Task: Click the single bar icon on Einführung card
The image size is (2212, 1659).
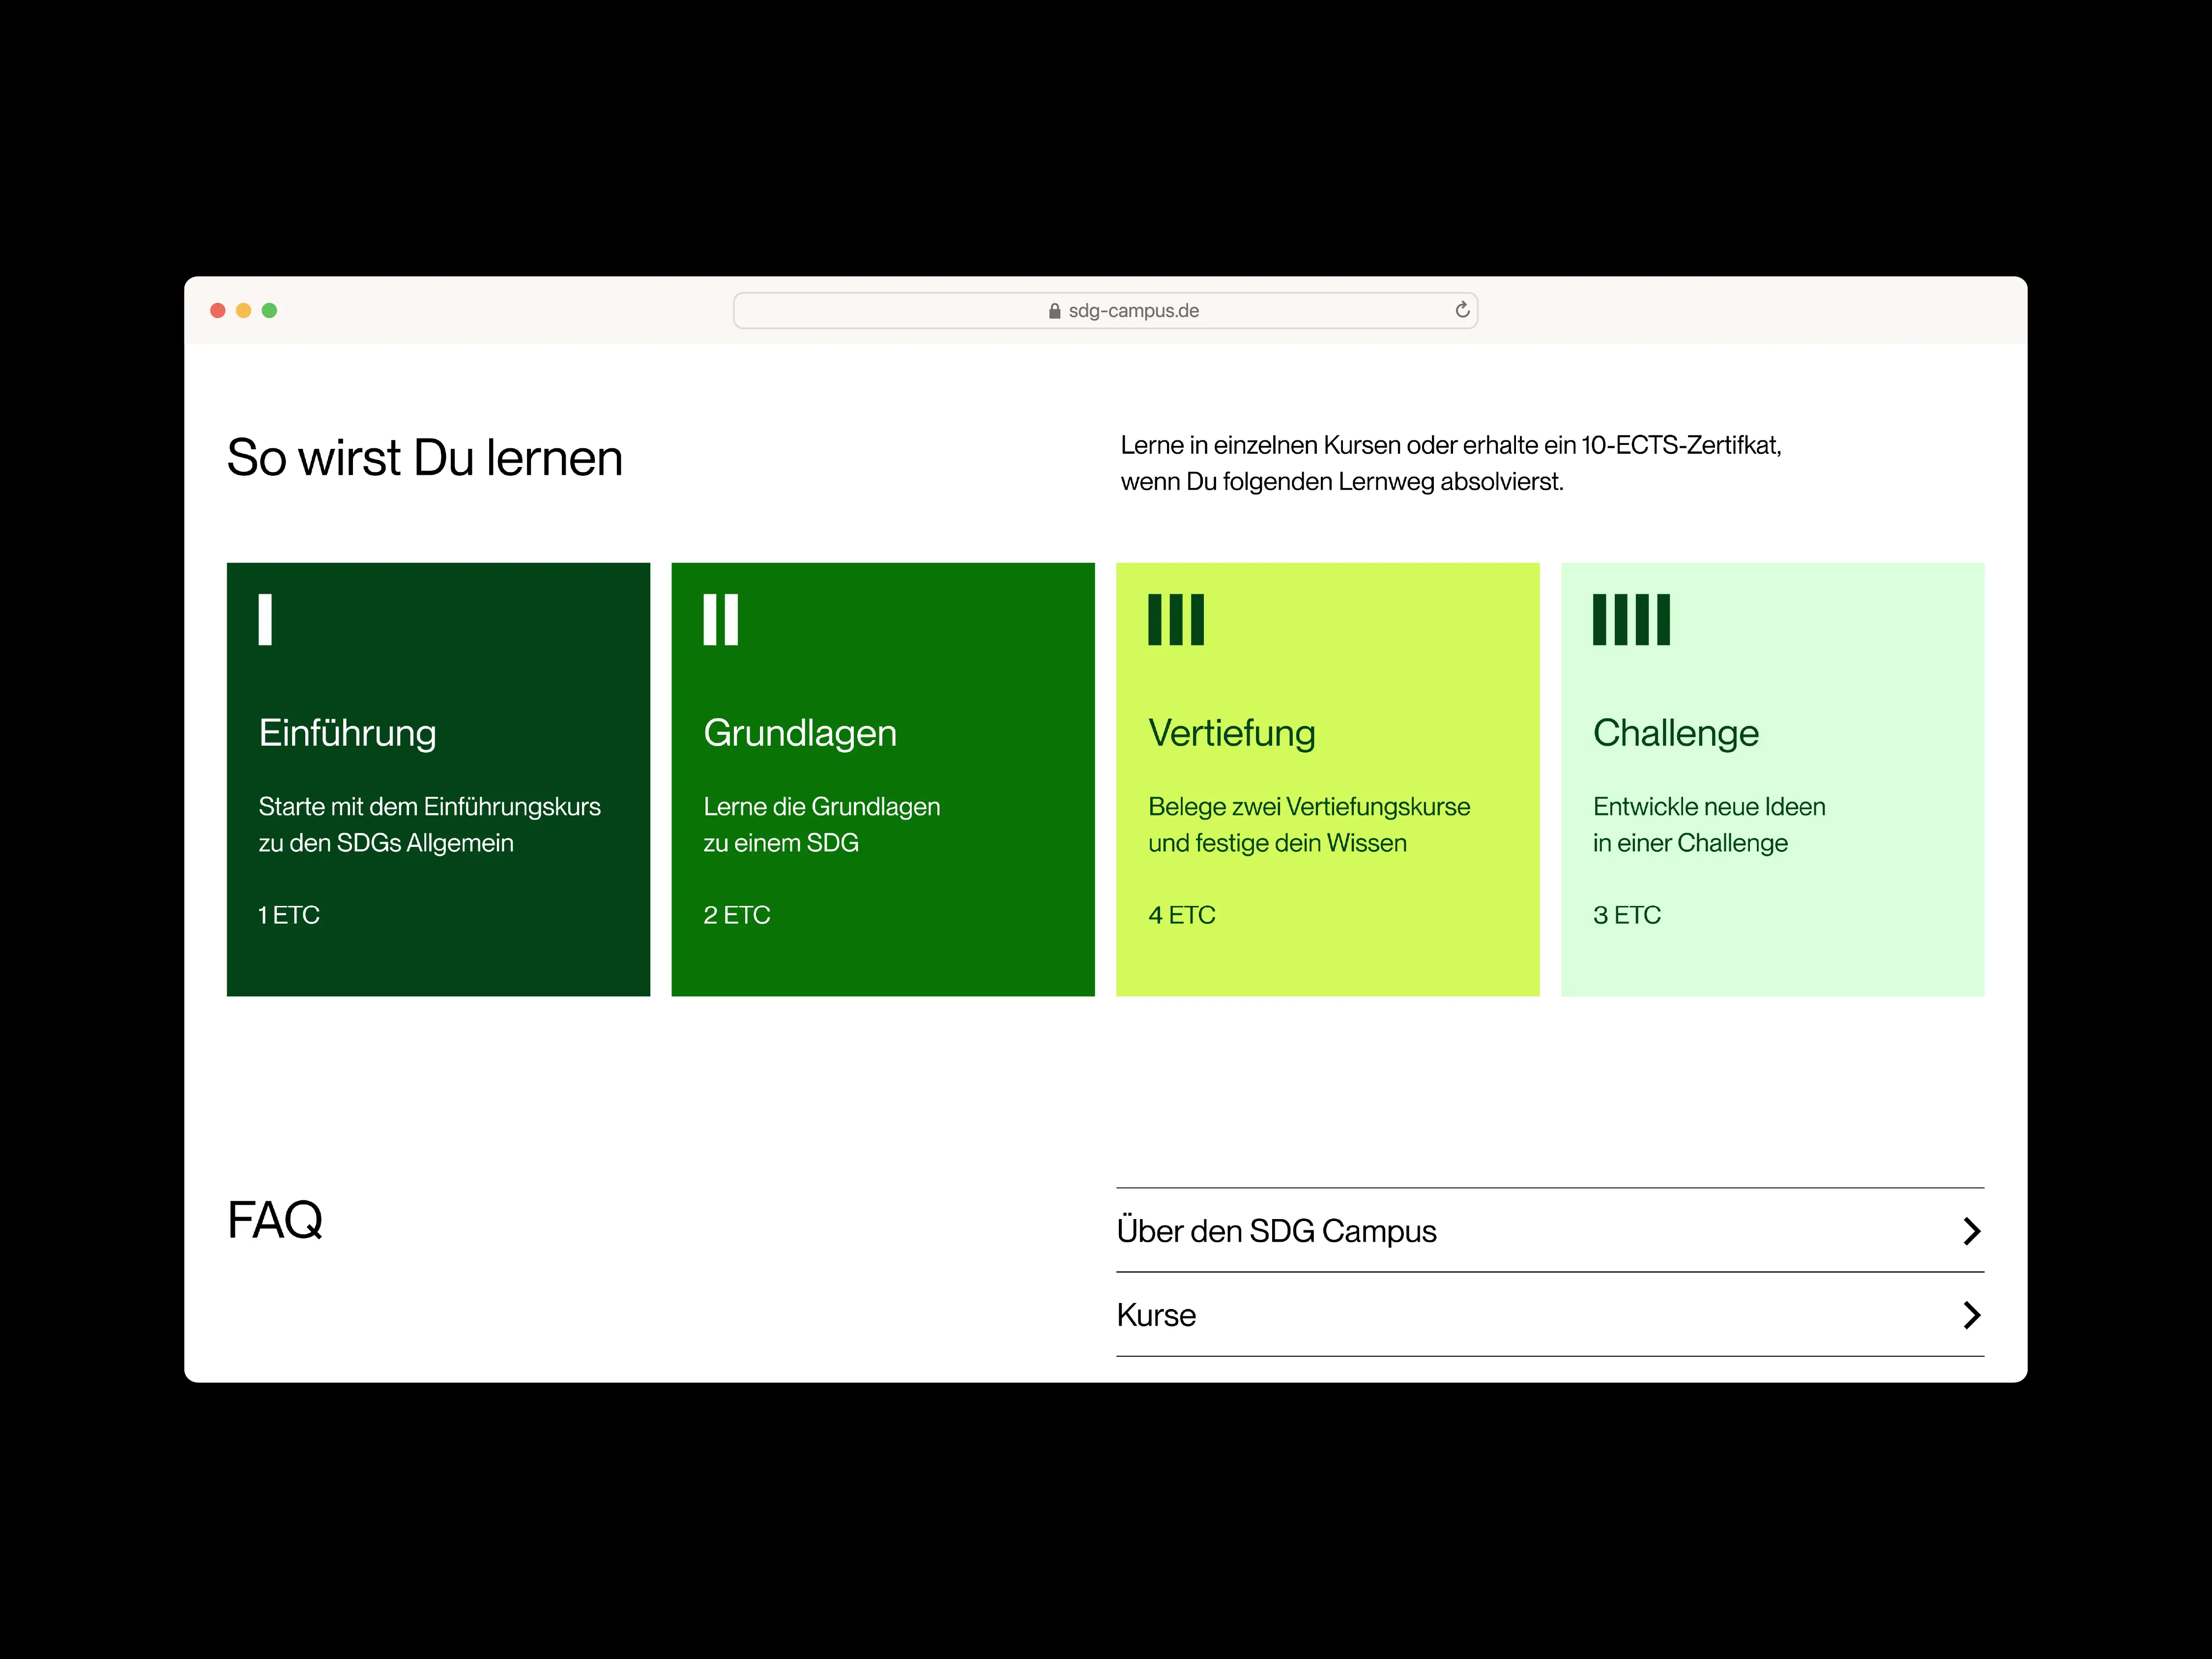Action: pyautogui.click(x=265, y=620)
